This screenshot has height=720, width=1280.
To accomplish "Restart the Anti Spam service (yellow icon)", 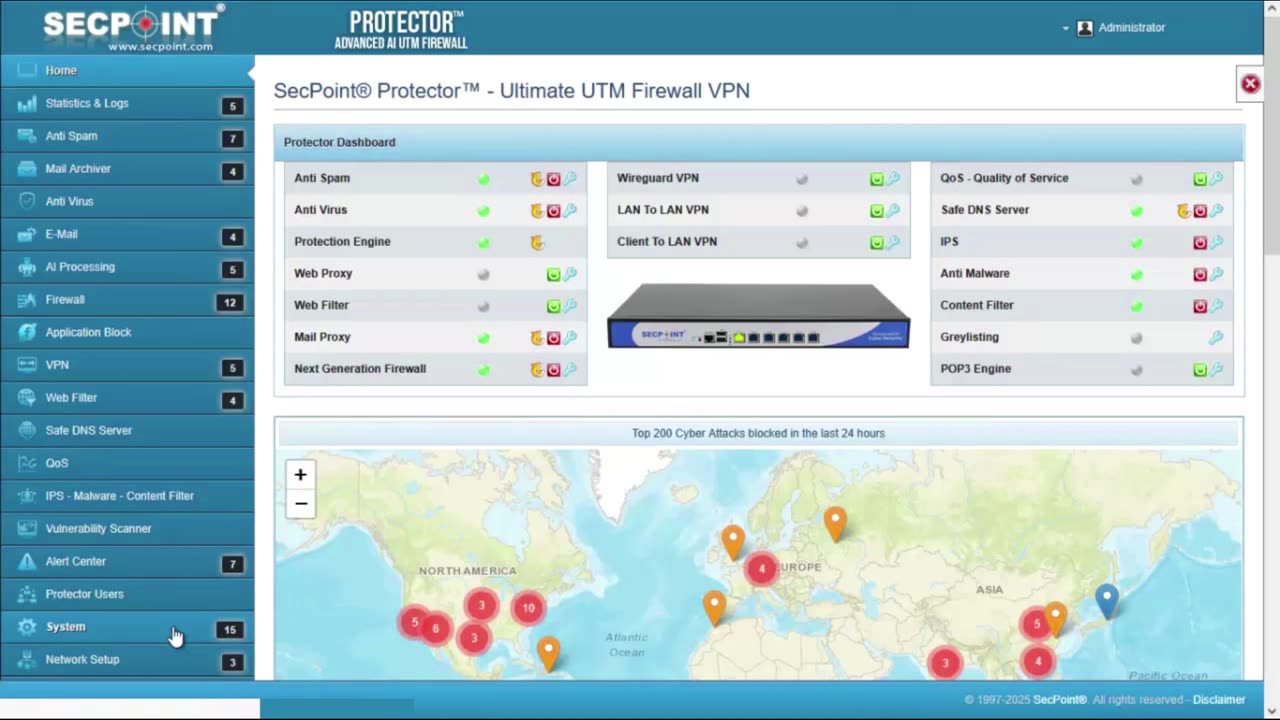I will pos(537,179).
